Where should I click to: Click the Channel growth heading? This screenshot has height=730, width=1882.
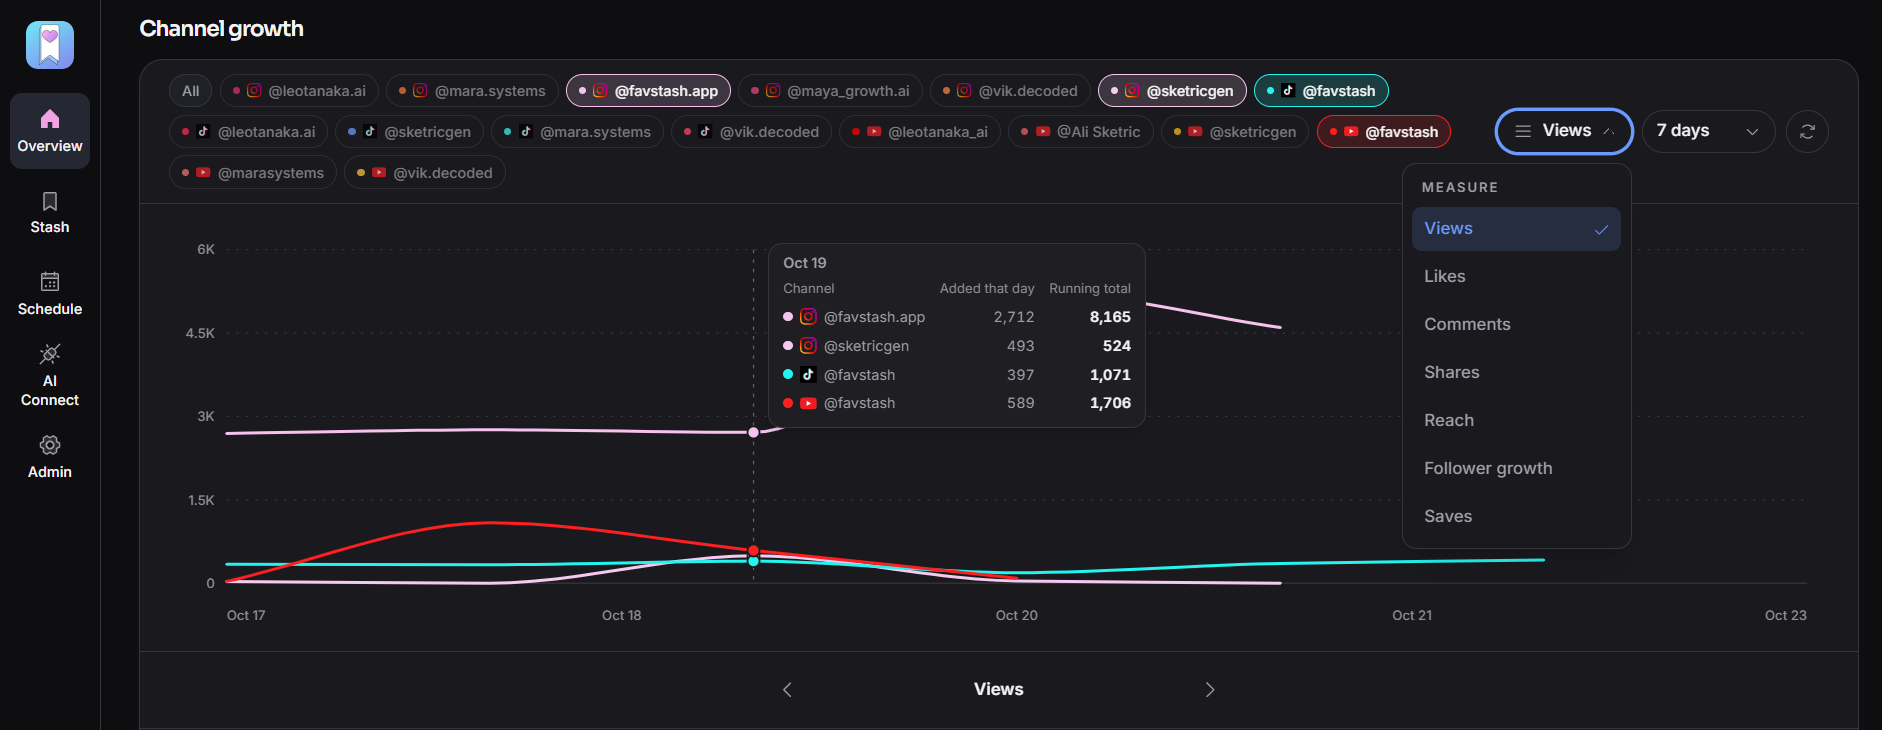[221, 29]
